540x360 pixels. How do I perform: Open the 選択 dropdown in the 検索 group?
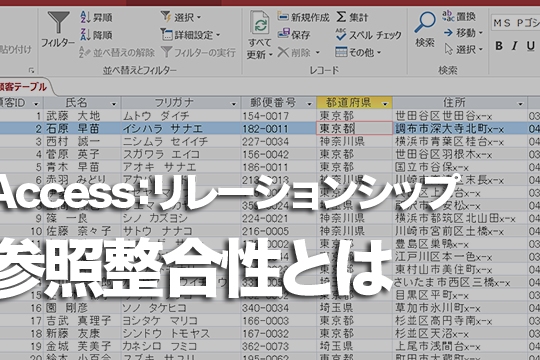pos(463,49)
